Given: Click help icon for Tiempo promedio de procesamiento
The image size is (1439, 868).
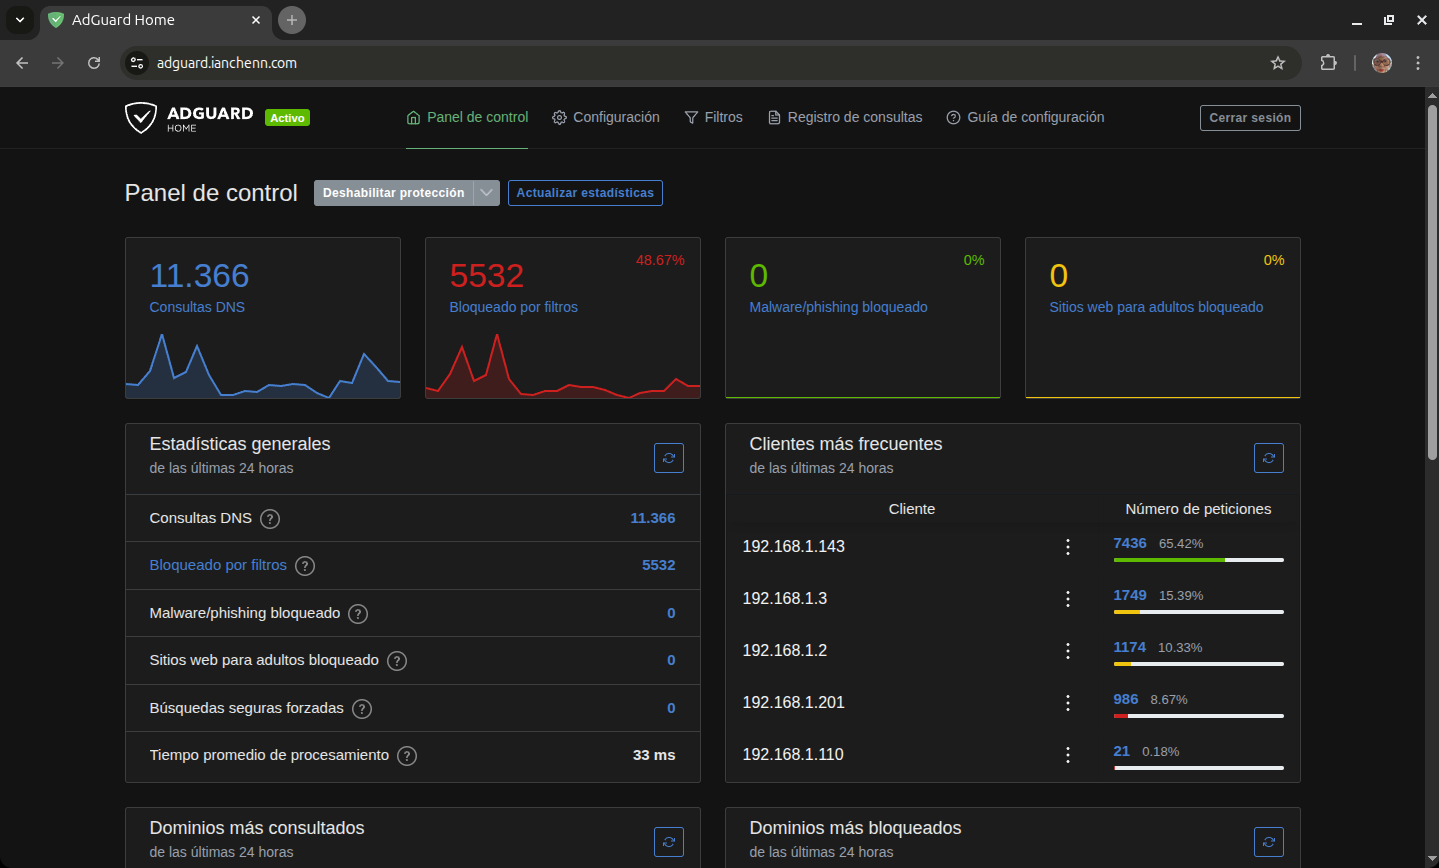Looking at the screenshot, I should [x=407, y=756].
